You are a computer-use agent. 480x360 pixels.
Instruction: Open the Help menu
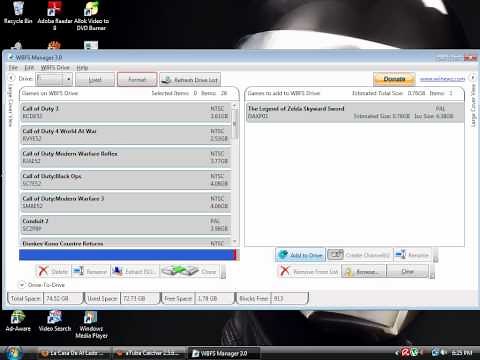(x=82, y=68)
